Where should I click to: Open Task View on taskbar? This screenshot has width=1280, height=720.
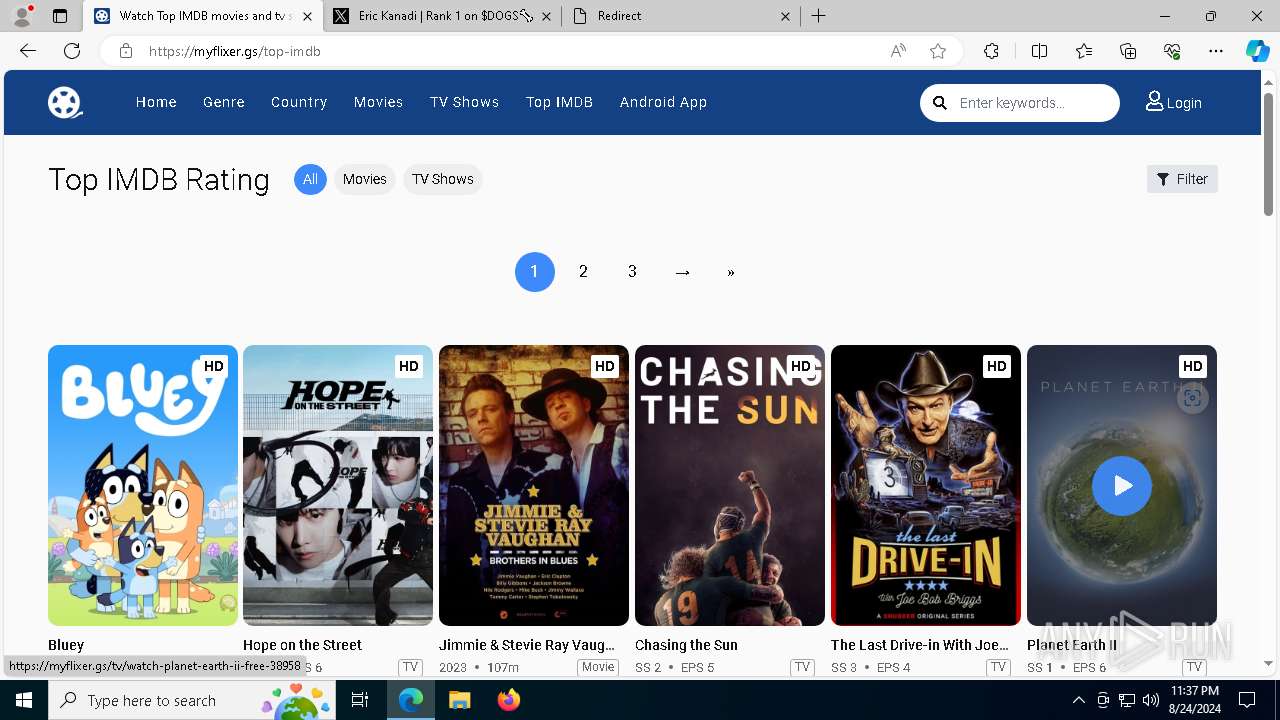tap(360, 700)
